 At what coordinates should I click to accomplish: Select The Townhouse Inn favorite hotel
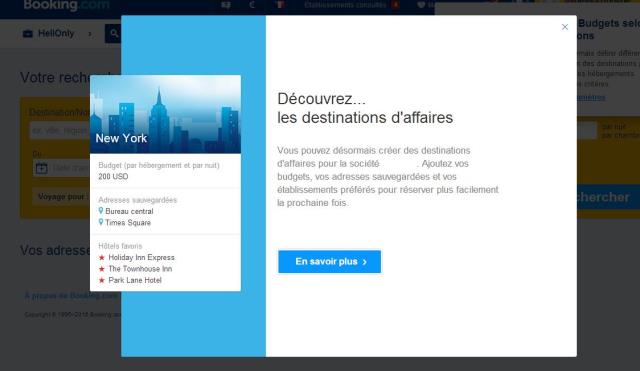(x=140, y=269)
